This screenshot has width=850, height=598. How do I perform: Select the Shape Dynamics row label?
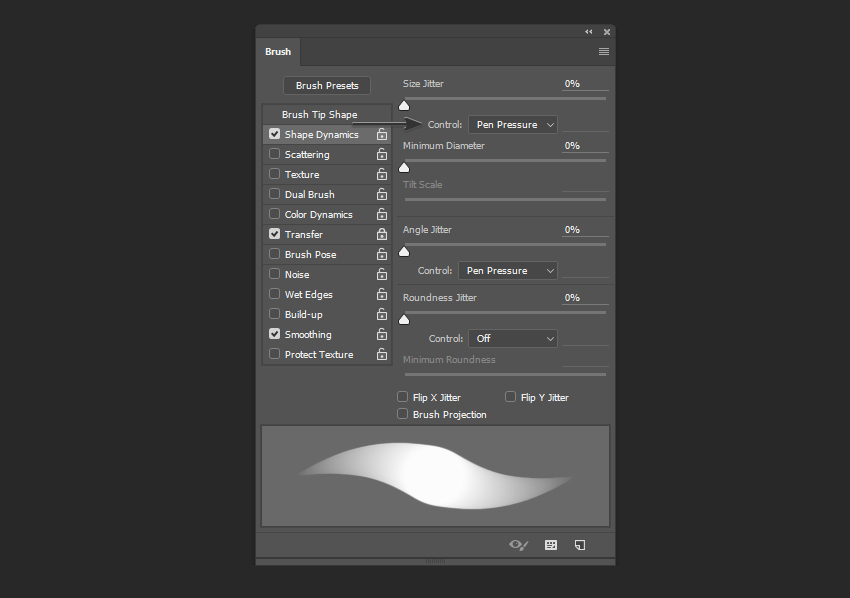(x=321, y=134)
